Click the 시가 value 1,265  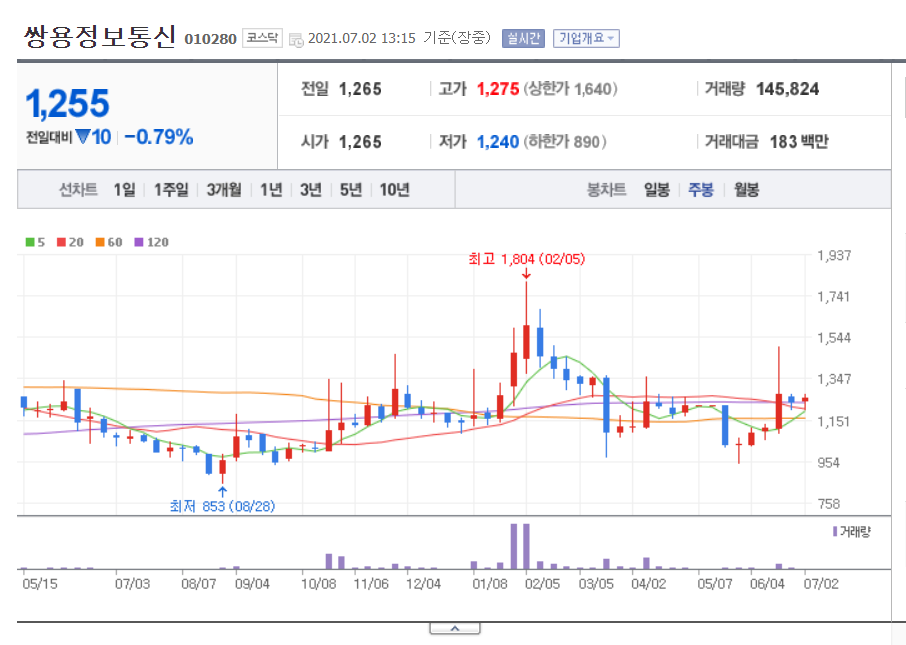360,142
